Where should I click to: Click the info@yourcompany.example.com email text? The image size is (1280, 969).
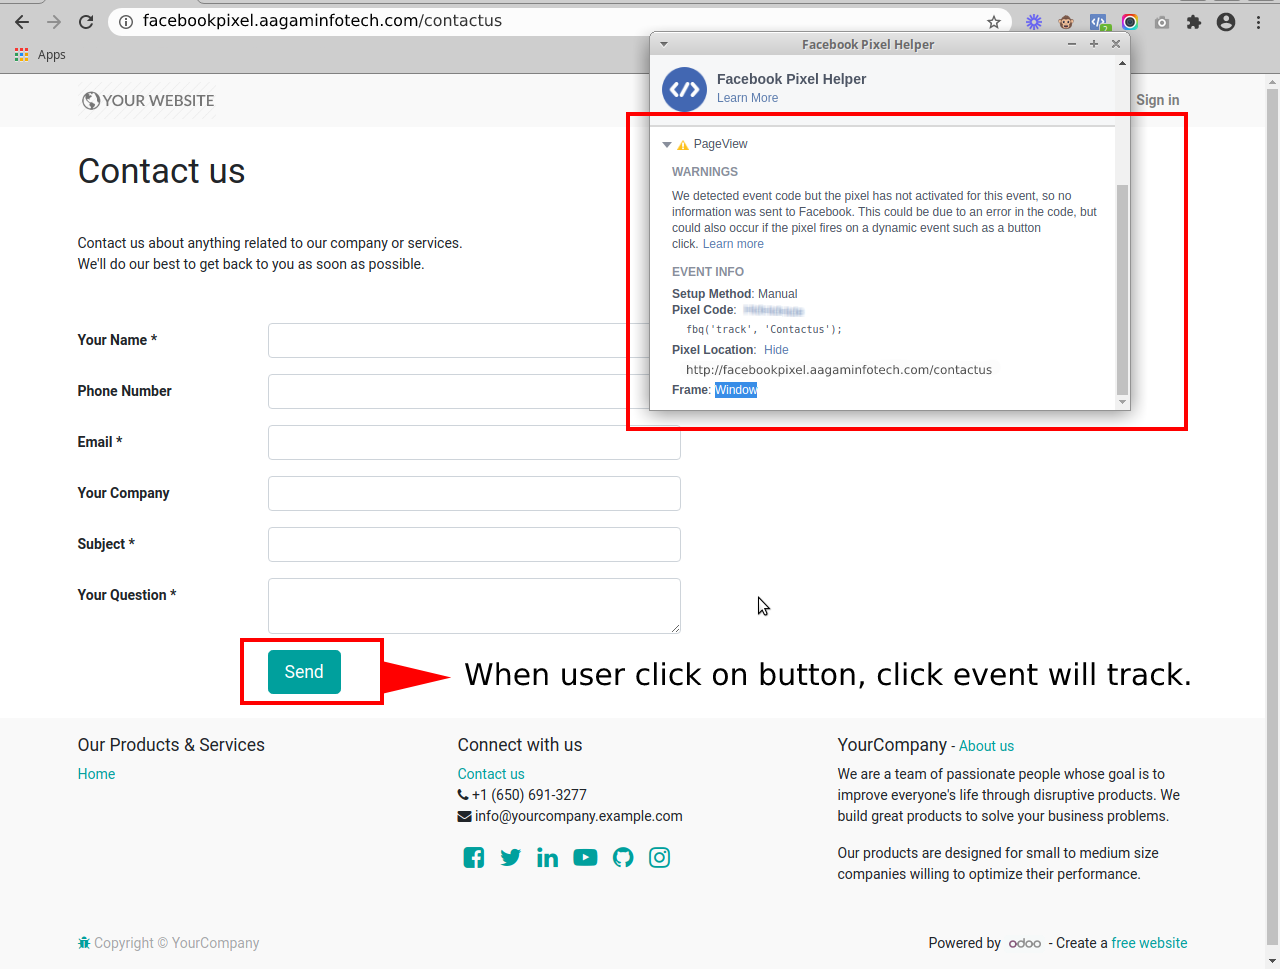(579, 816)
